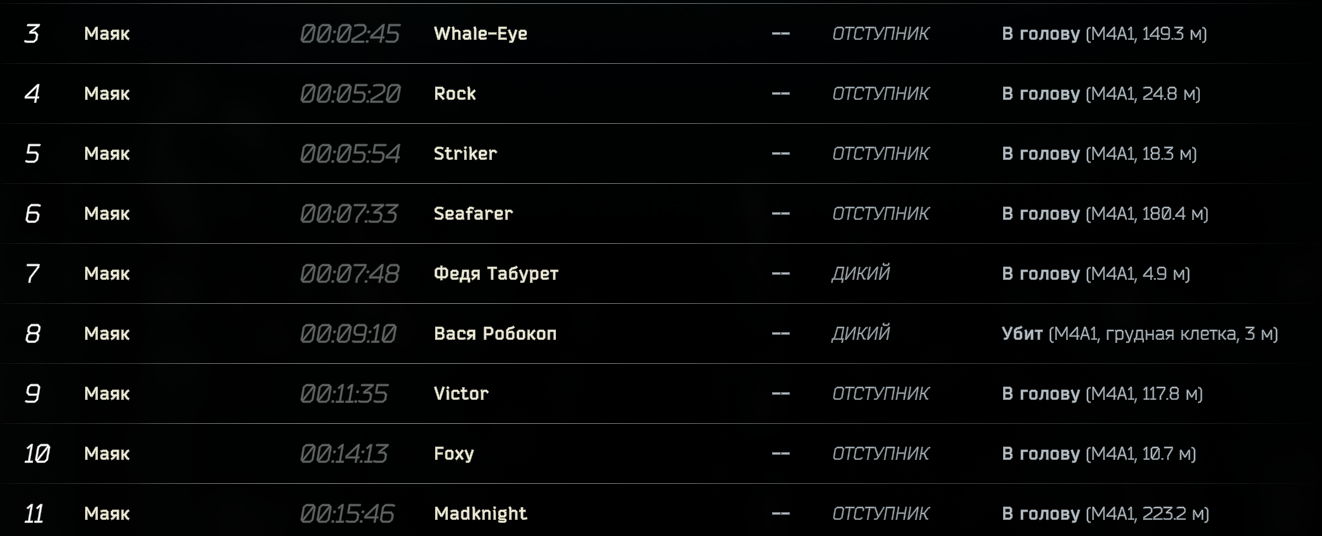Select the Foxy row name
This screenshot has width=1322, height=536.
click(454, 454)
